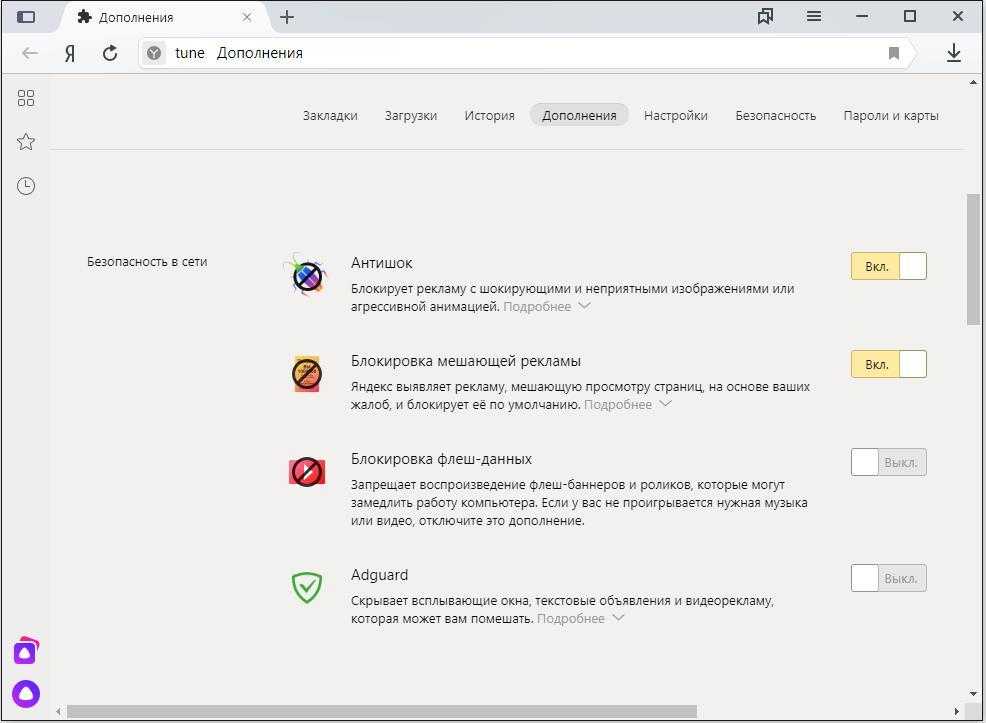Disable the Антишок extension toggle
The image size is (986, 723).
click(888, 266)
